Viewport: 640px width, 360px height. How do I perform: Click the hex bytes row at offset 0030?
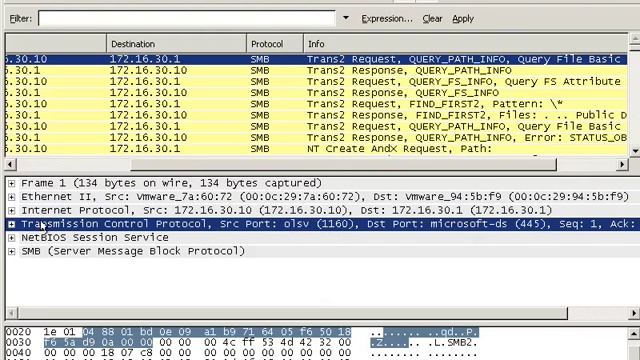[x=197, y=342]
